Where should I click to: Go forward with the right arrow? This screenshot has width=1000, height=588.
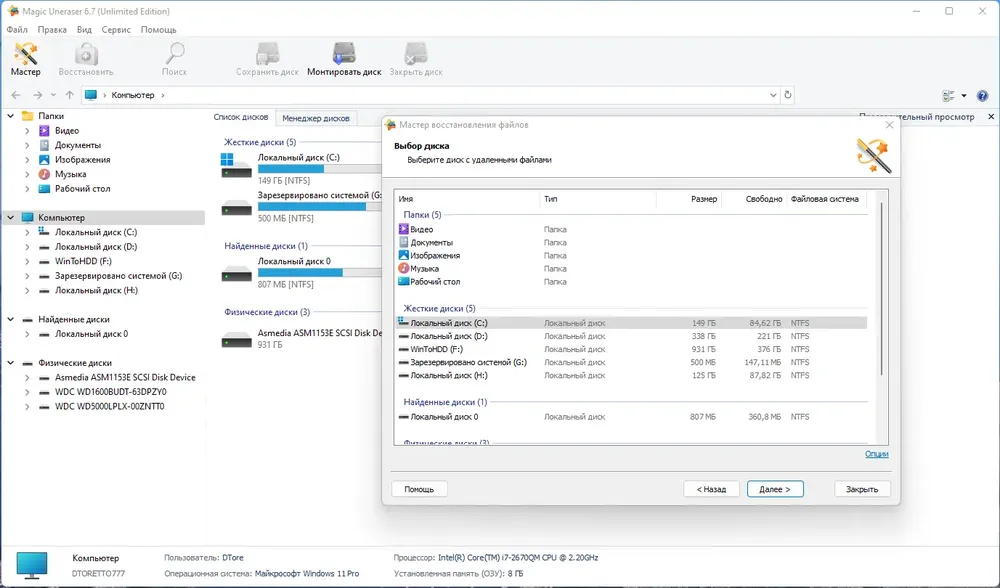(x=38, y=95)
